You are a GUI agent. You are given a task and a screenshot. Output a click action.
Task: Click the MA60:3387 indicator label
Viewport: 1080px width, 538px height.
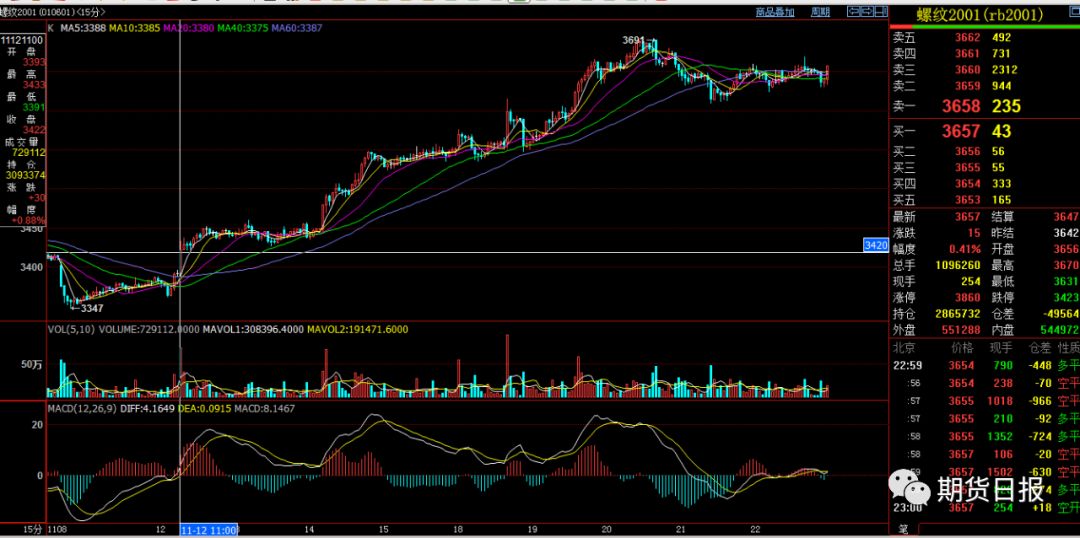pyautogui.click(x=296, y=28)
